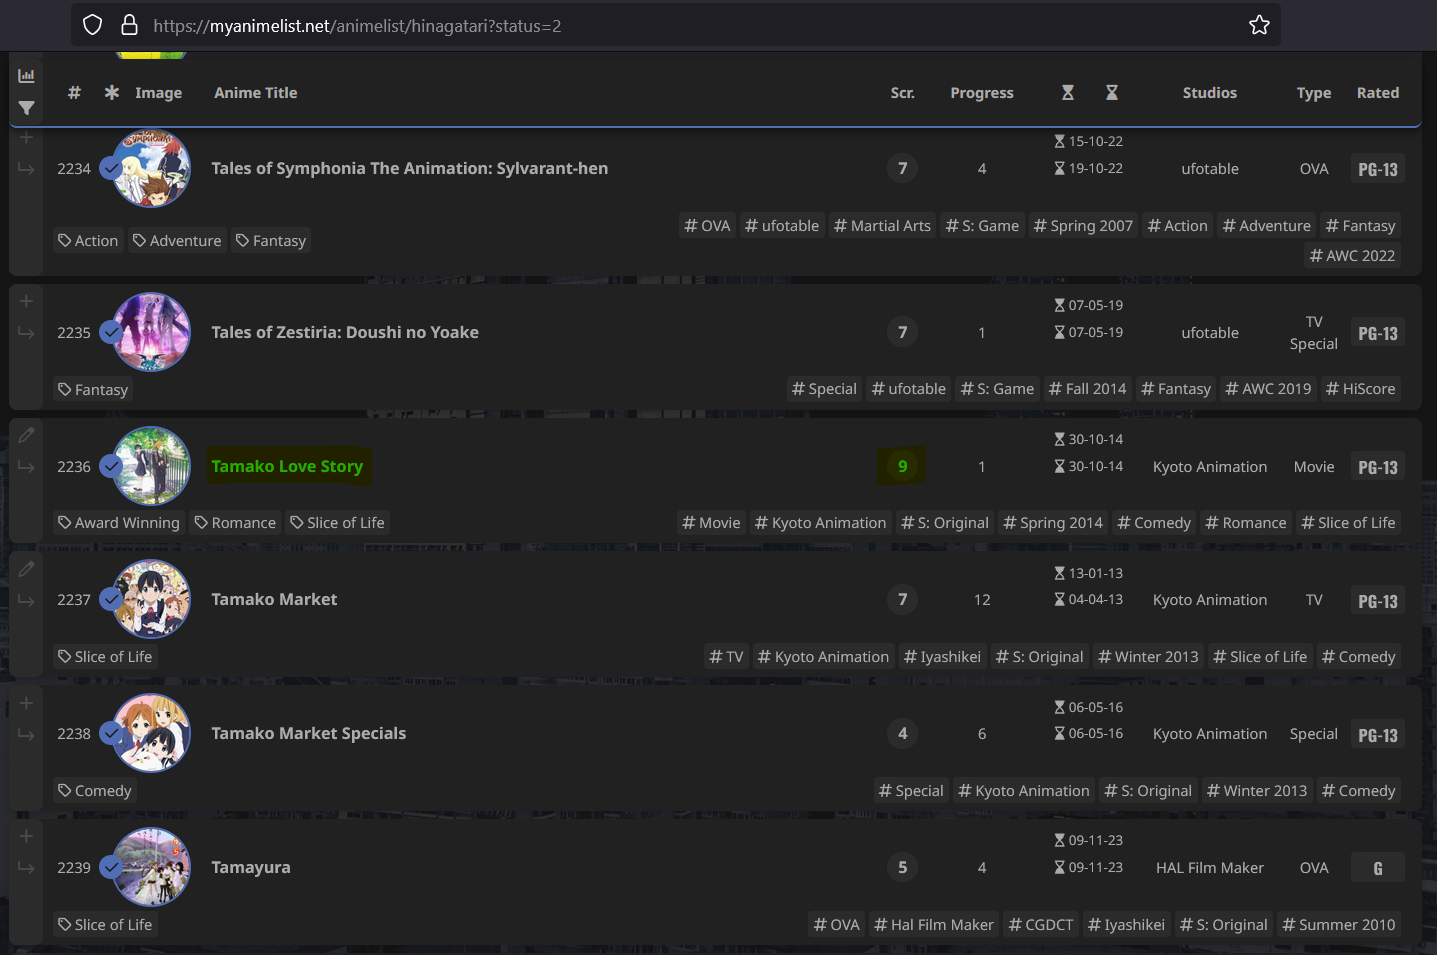
Task: Click the CGDCT hashtag
Action: click(x=1042, y=925)
